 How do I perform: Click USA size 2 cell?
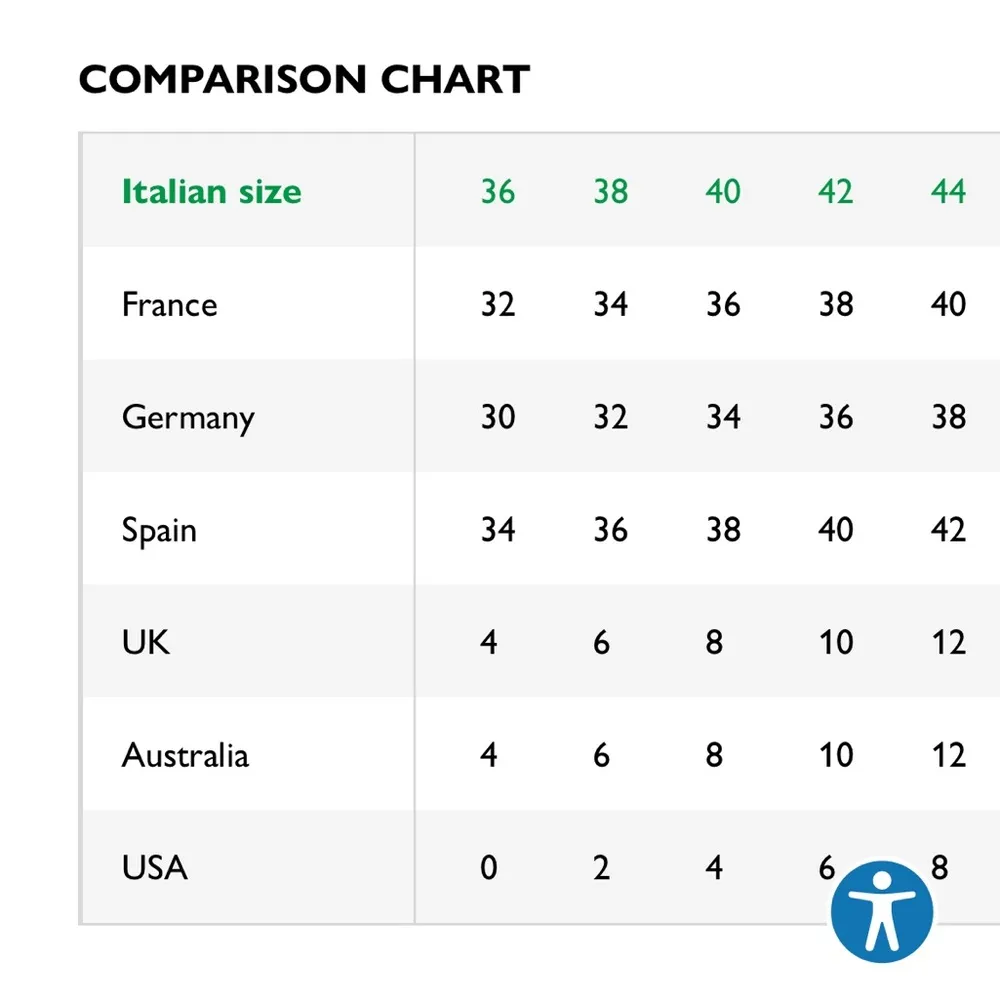tap(601, 868)
